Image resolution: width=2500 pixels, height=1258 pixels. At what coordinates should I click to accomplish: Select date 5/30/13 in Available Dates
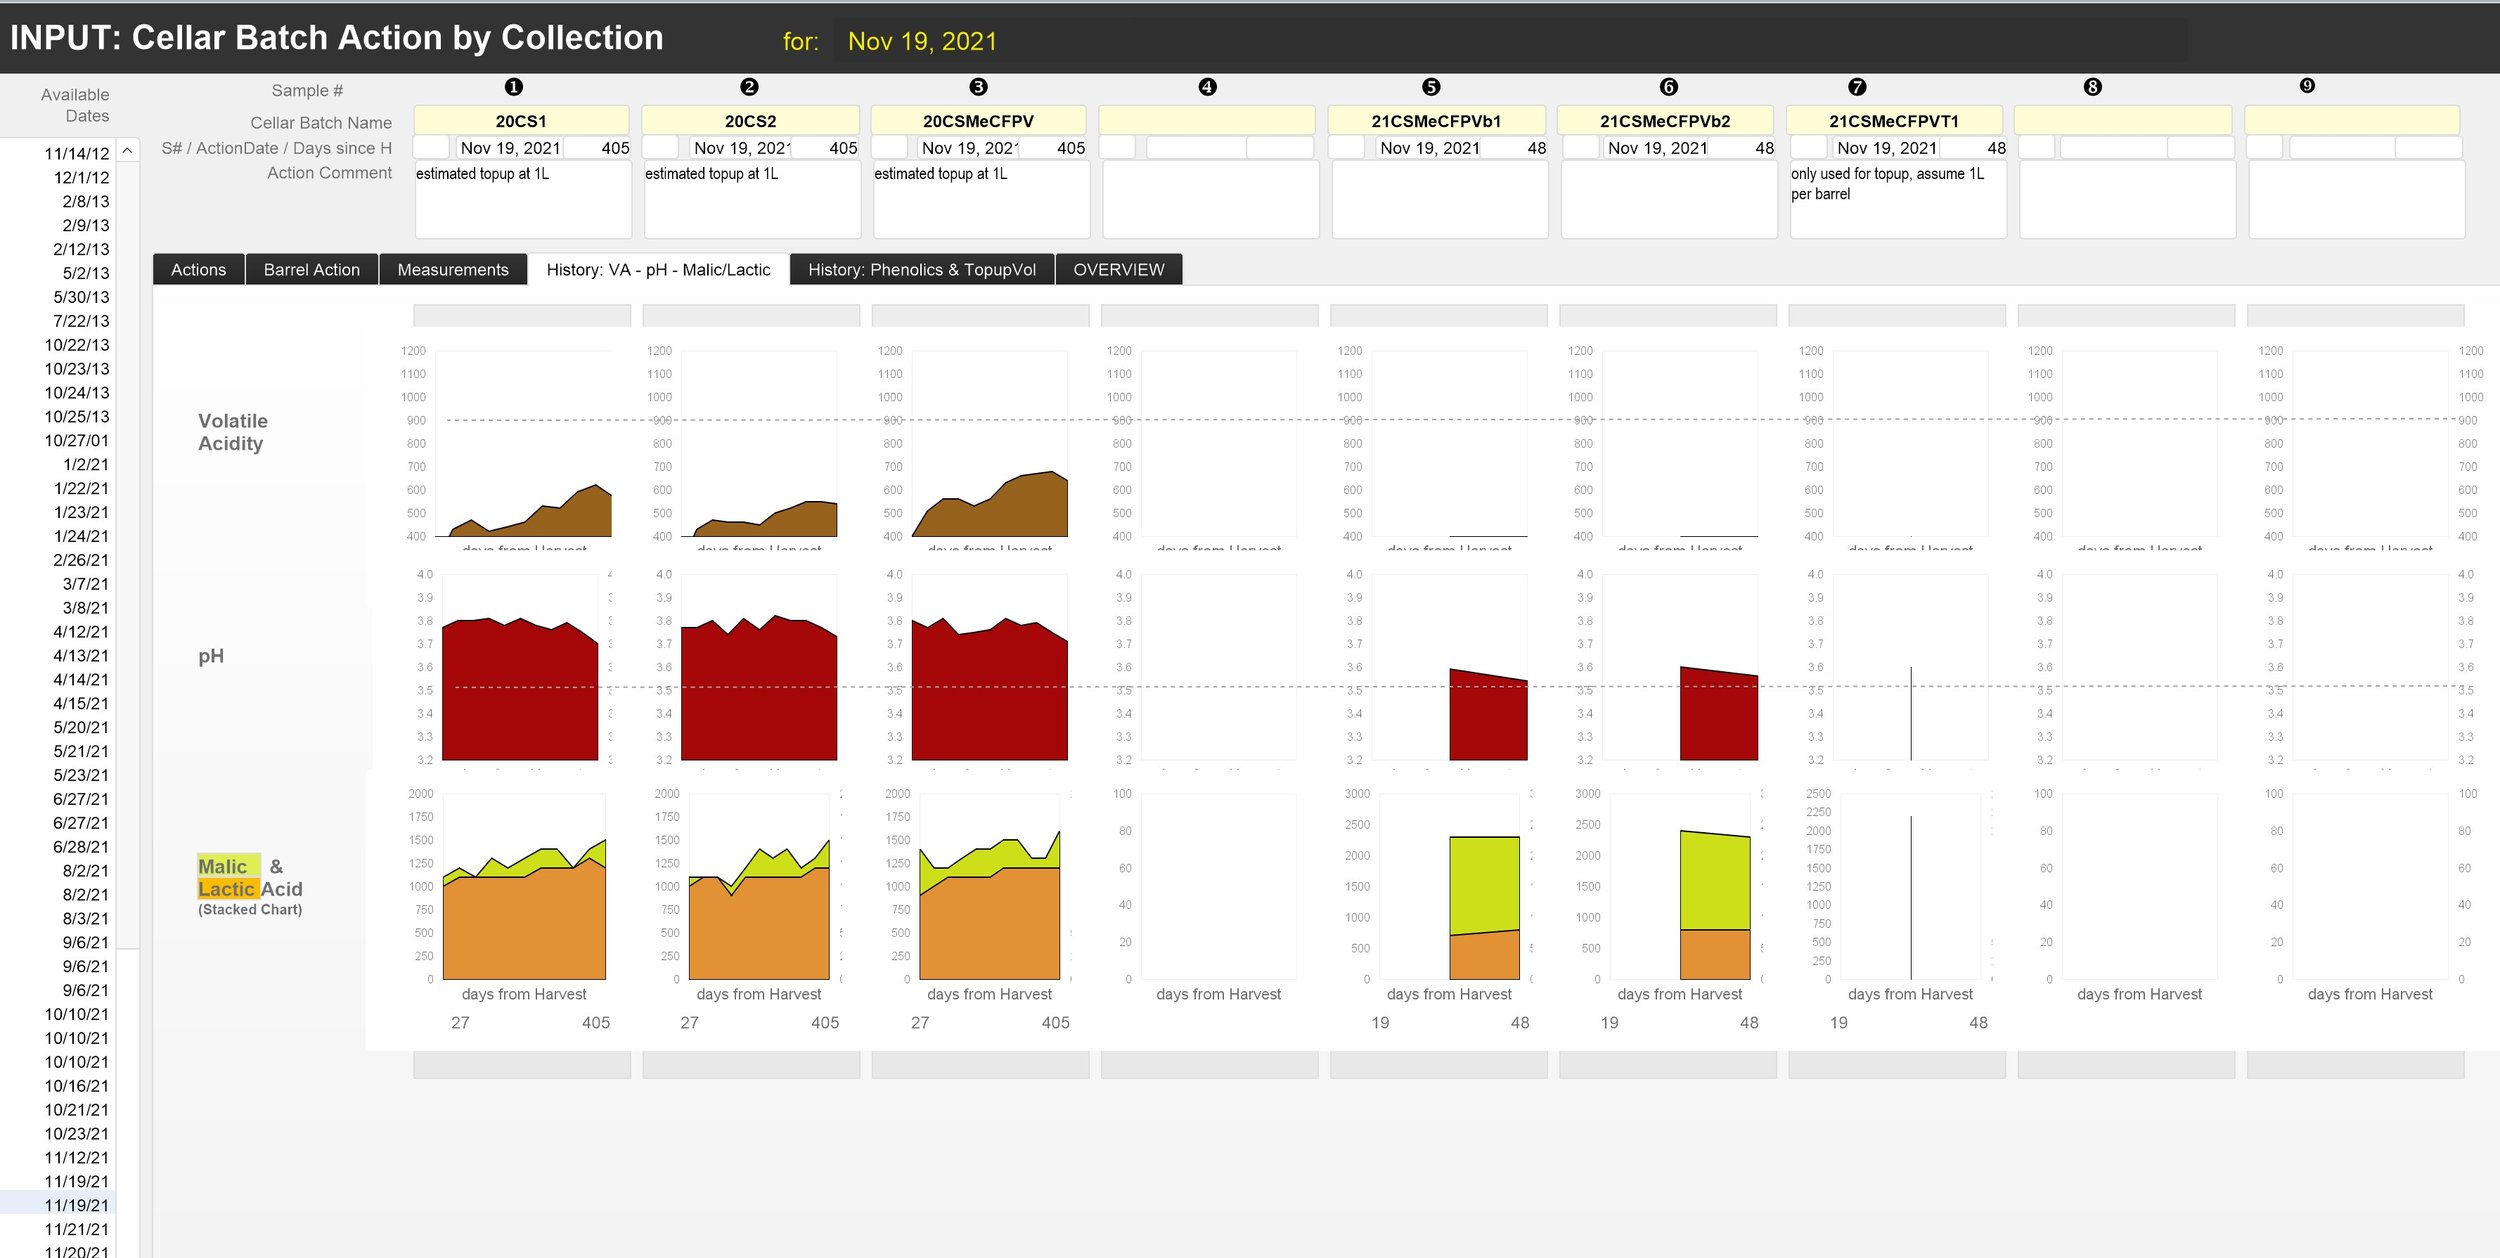coord(81,297)
